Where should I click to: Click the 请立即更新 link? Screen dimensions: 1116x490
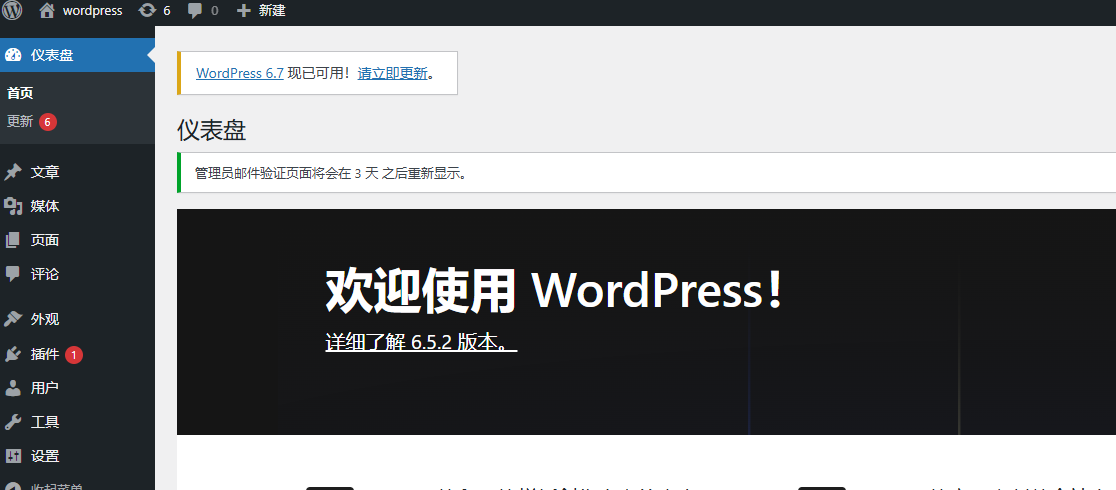tap(392, 73)
